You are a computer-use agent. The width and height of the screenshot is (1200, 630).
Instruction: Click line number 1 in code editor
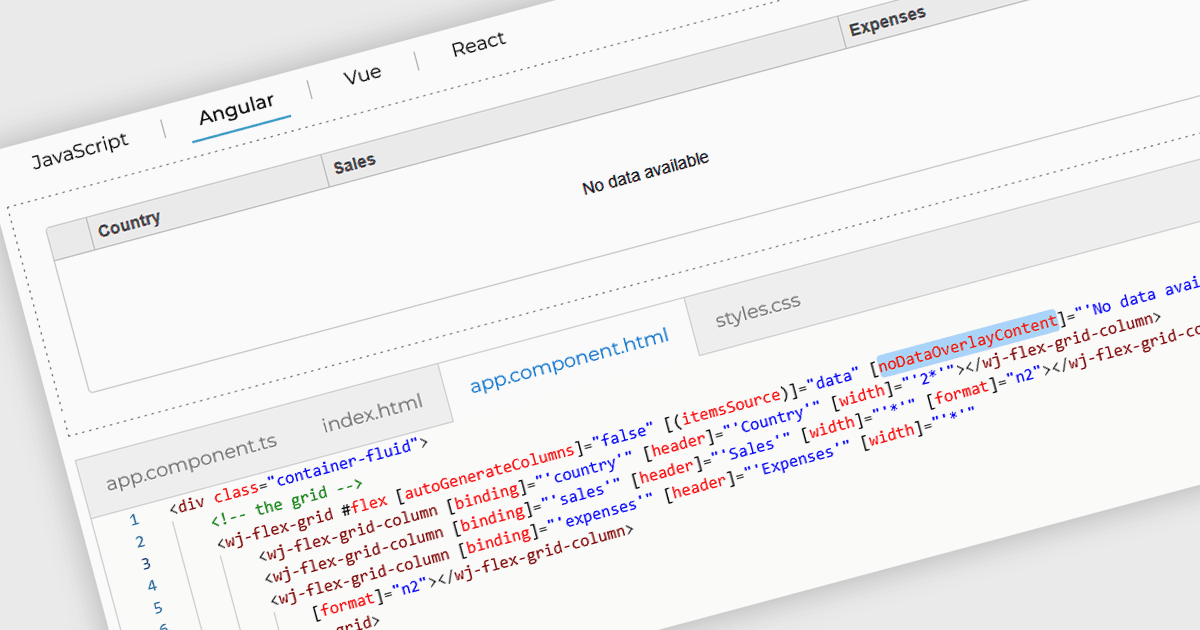tap(134, 520)
